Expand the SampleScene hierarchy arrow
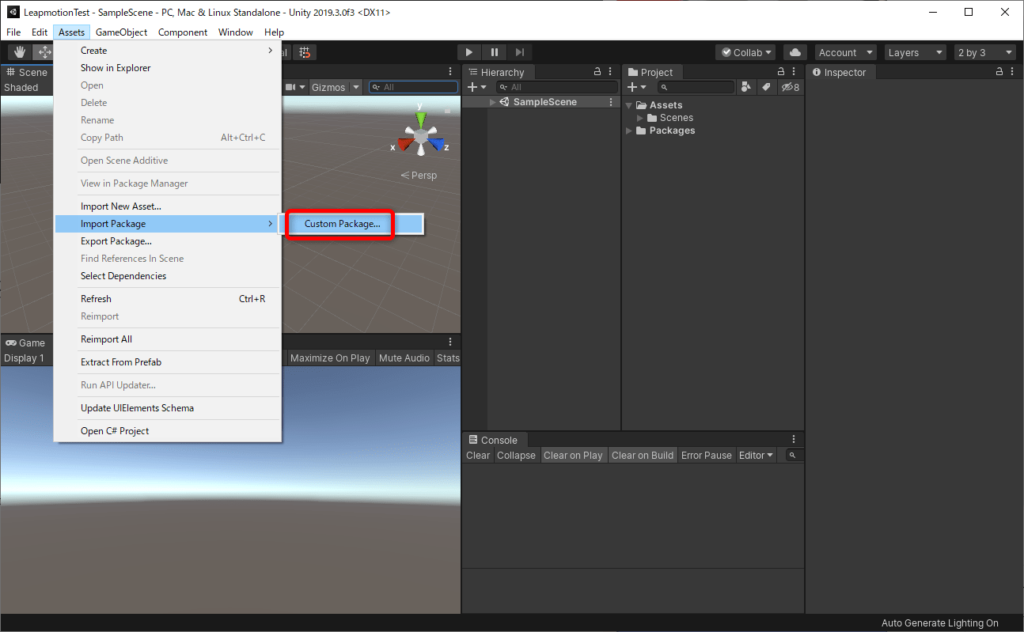The image size is (1024, 632). (492, 102)
